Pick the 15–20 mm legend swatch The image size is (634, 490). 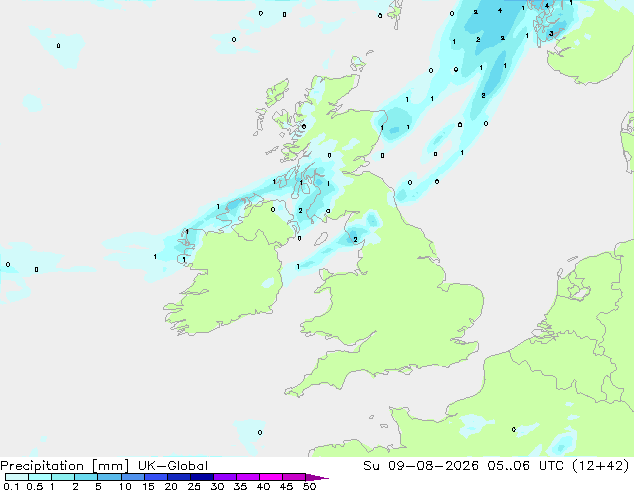[x=156, y=477]
